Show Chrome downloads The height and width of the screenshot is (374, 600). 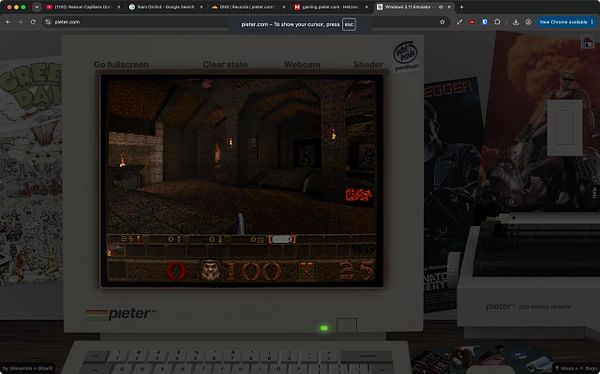[516, 22]
